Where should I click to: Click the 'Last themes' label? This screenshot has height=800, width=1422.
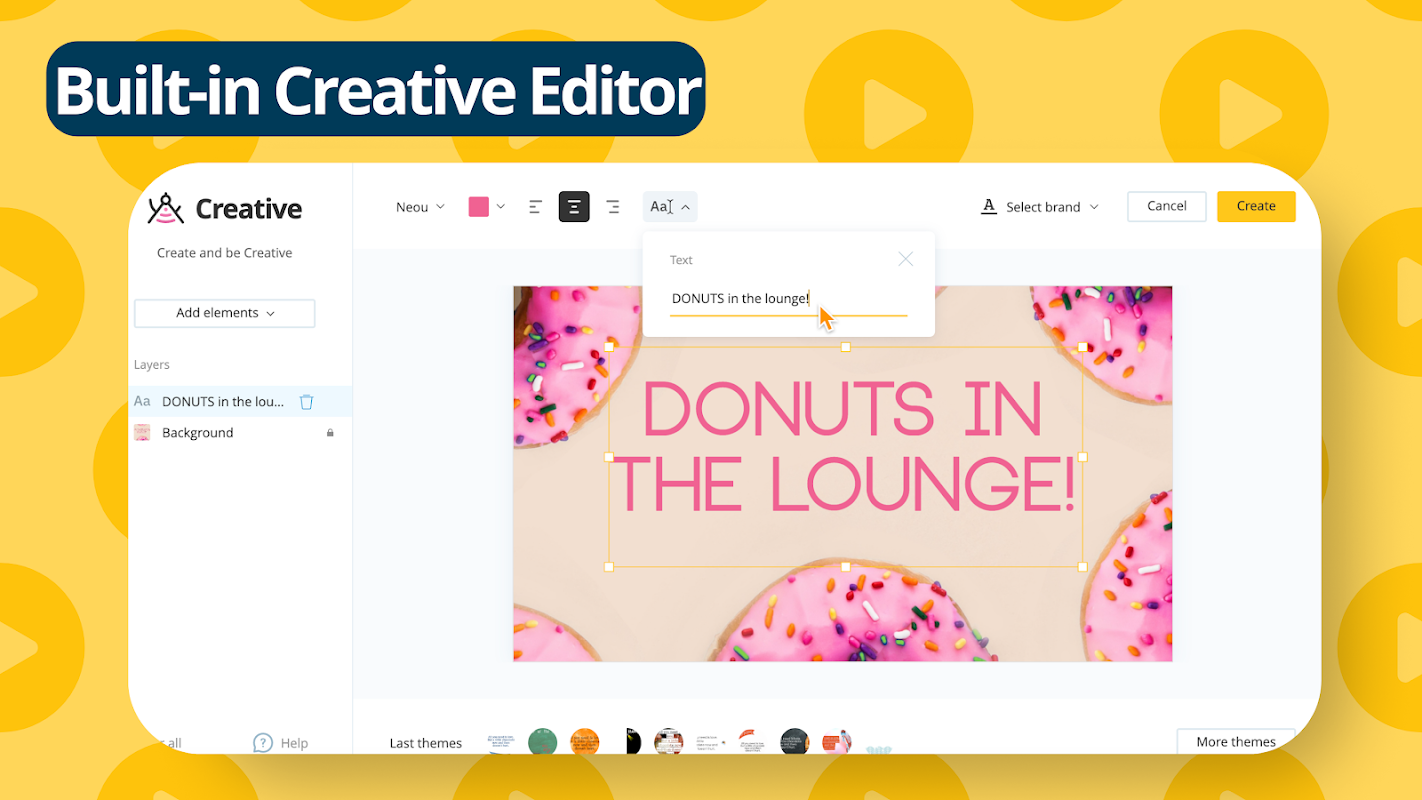(x=426, y=743)
